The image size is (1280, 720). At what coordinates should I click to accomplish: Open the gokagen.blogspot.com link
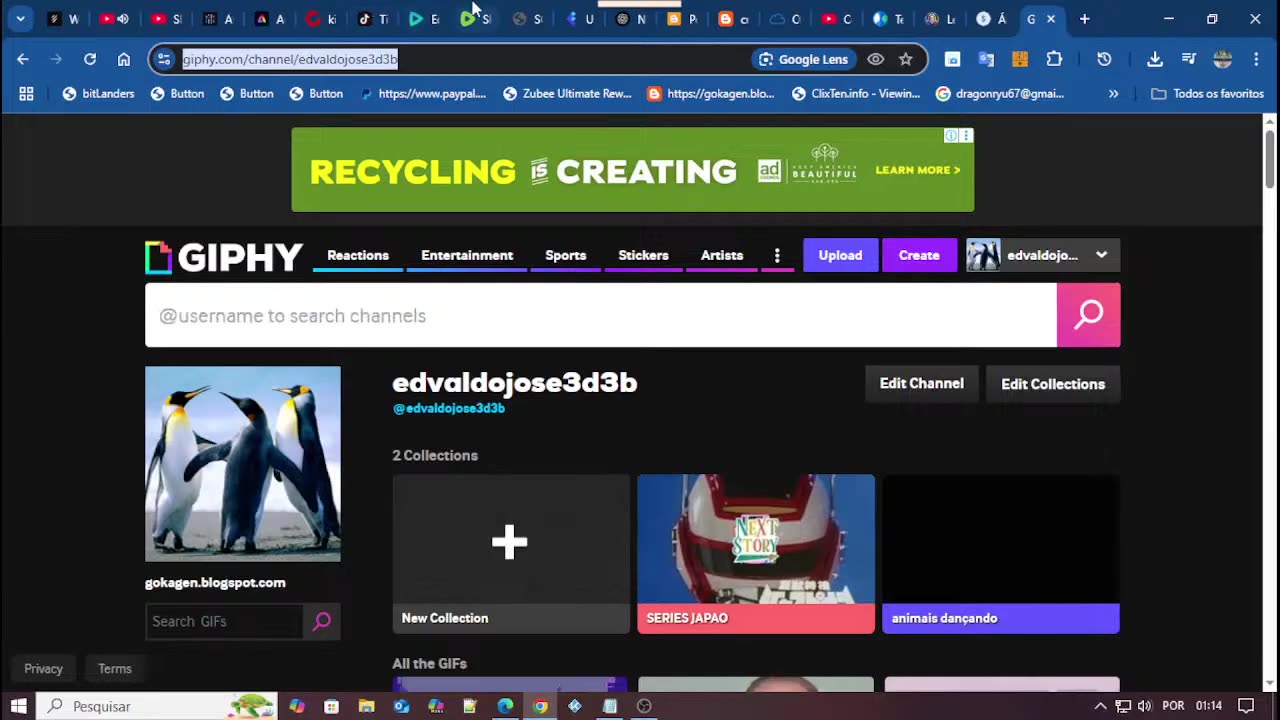coord(215,582)
